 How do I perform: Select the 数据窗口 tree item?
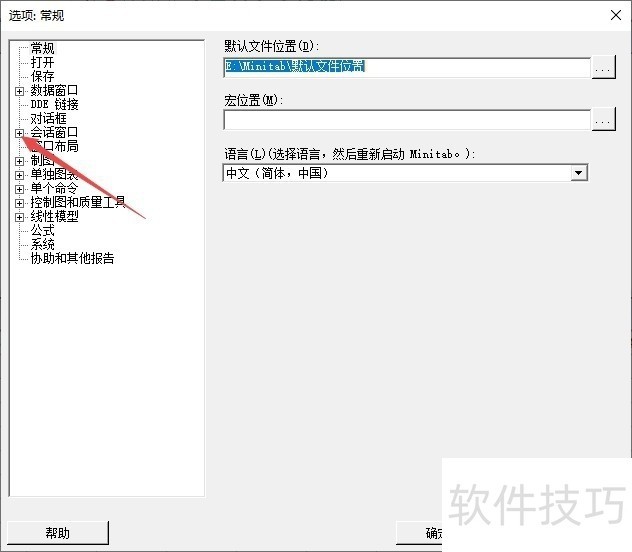tap(54, 90)
